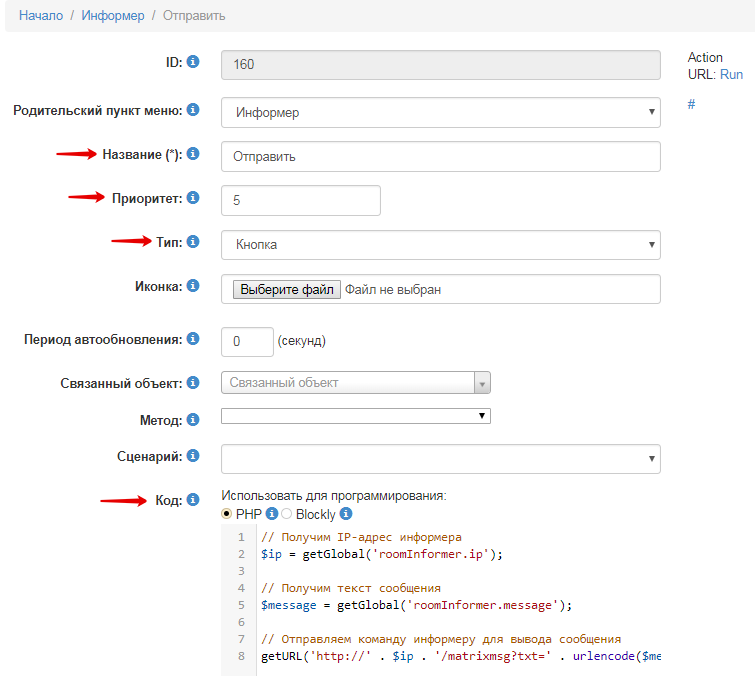Viewport: 755px width, 676px height.
Task: Select the Blockly radio button
Action: click(286, 514)
